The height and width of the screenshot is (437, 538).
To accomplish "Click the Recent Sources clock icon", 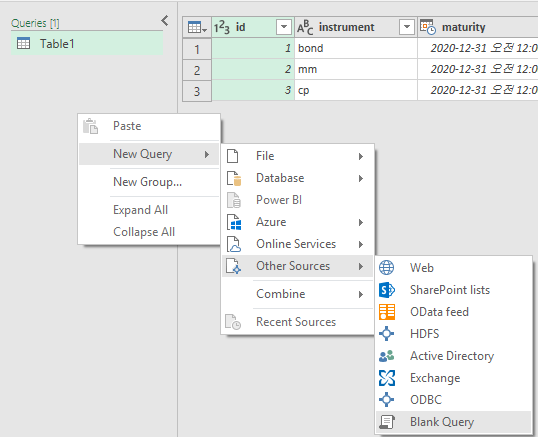I will [x=233, y=322].
